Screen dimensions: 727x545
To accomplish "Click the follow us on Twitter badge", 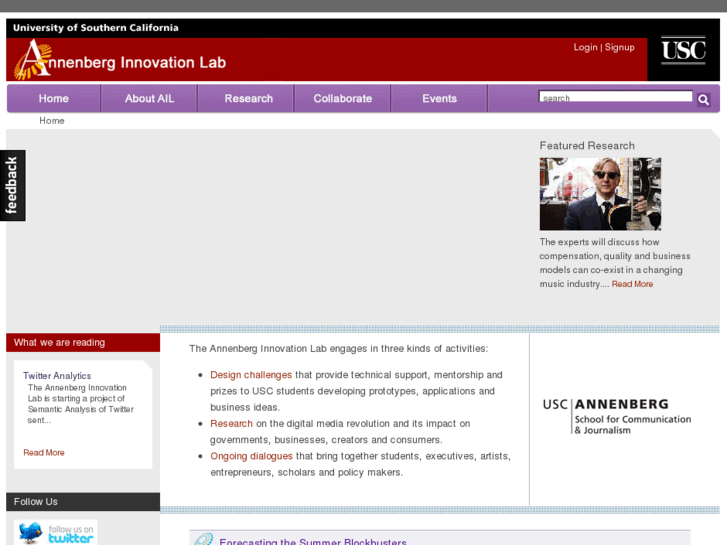I will point(56,532).
